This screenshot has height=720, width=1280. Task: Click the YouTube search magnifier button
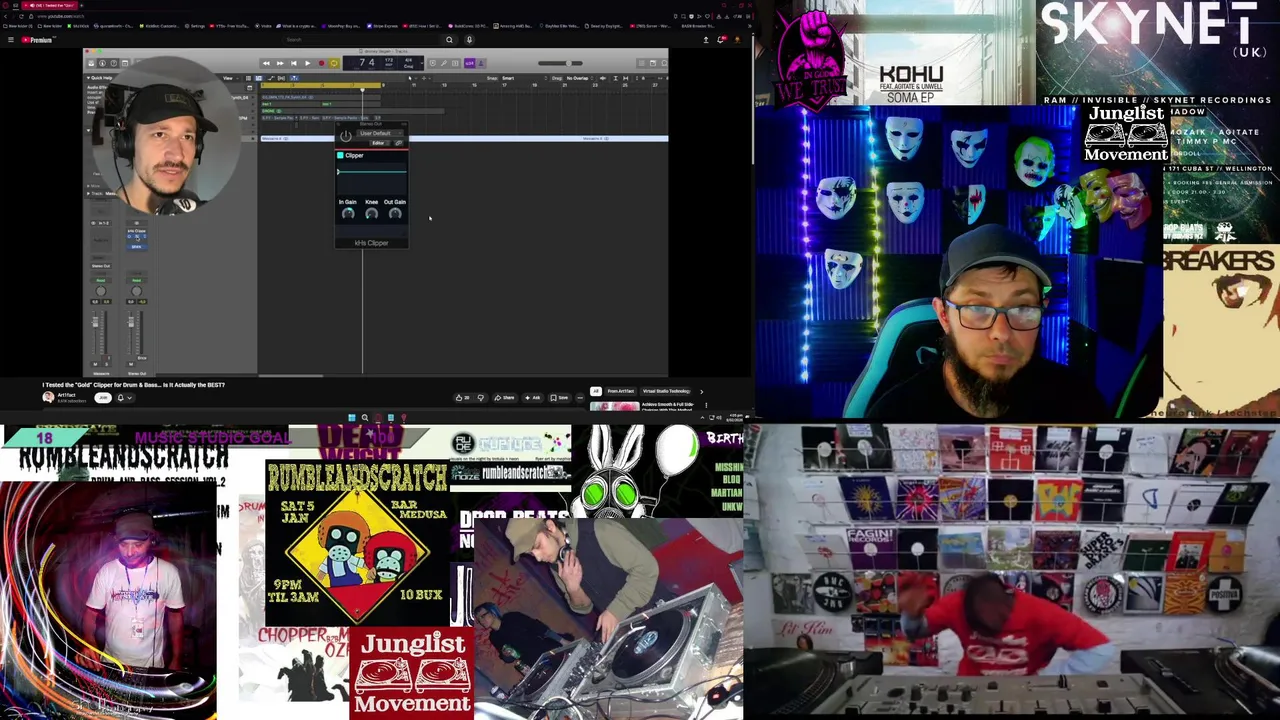pos(449,40)
